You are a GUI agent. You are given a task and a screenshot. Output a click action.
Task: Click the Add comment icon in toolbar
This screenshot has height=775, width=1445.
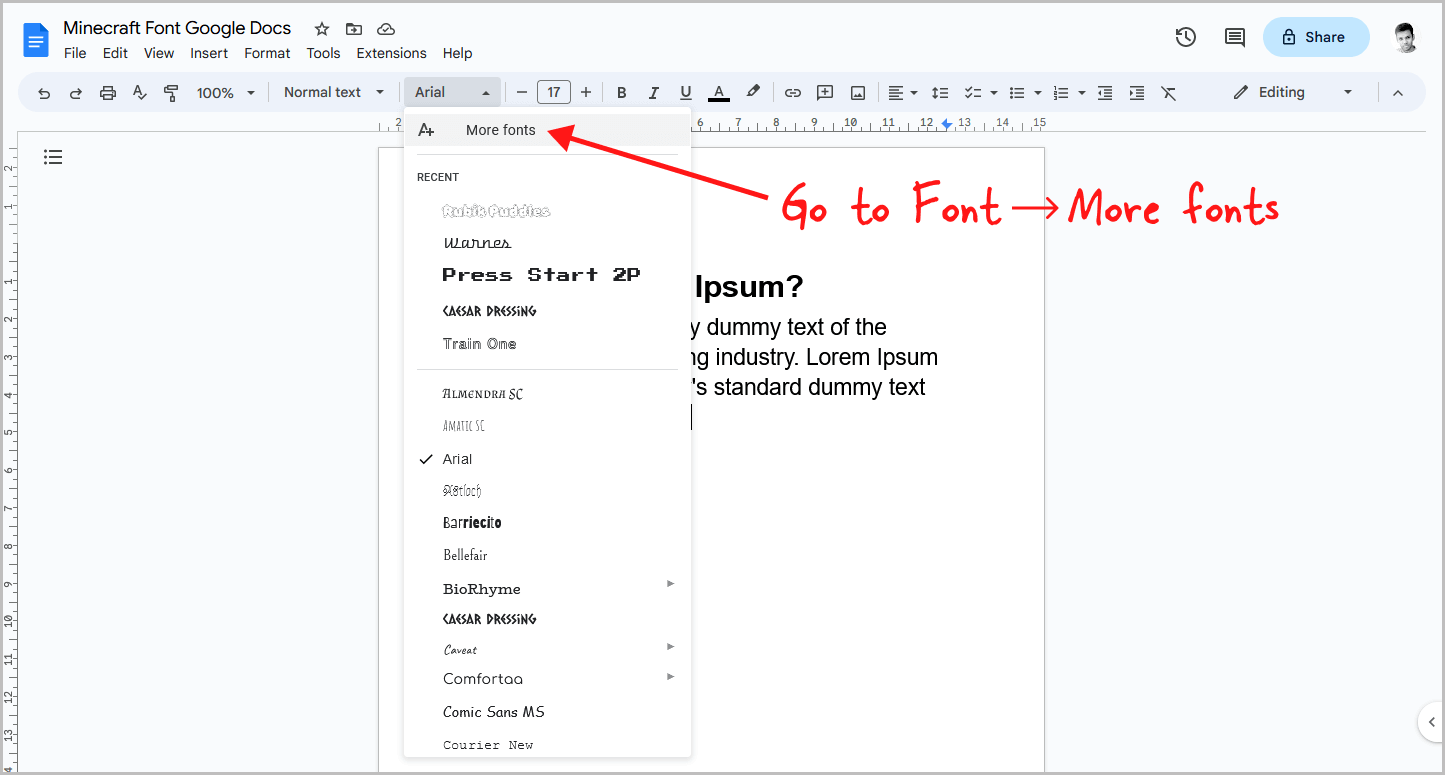[825, 93]
